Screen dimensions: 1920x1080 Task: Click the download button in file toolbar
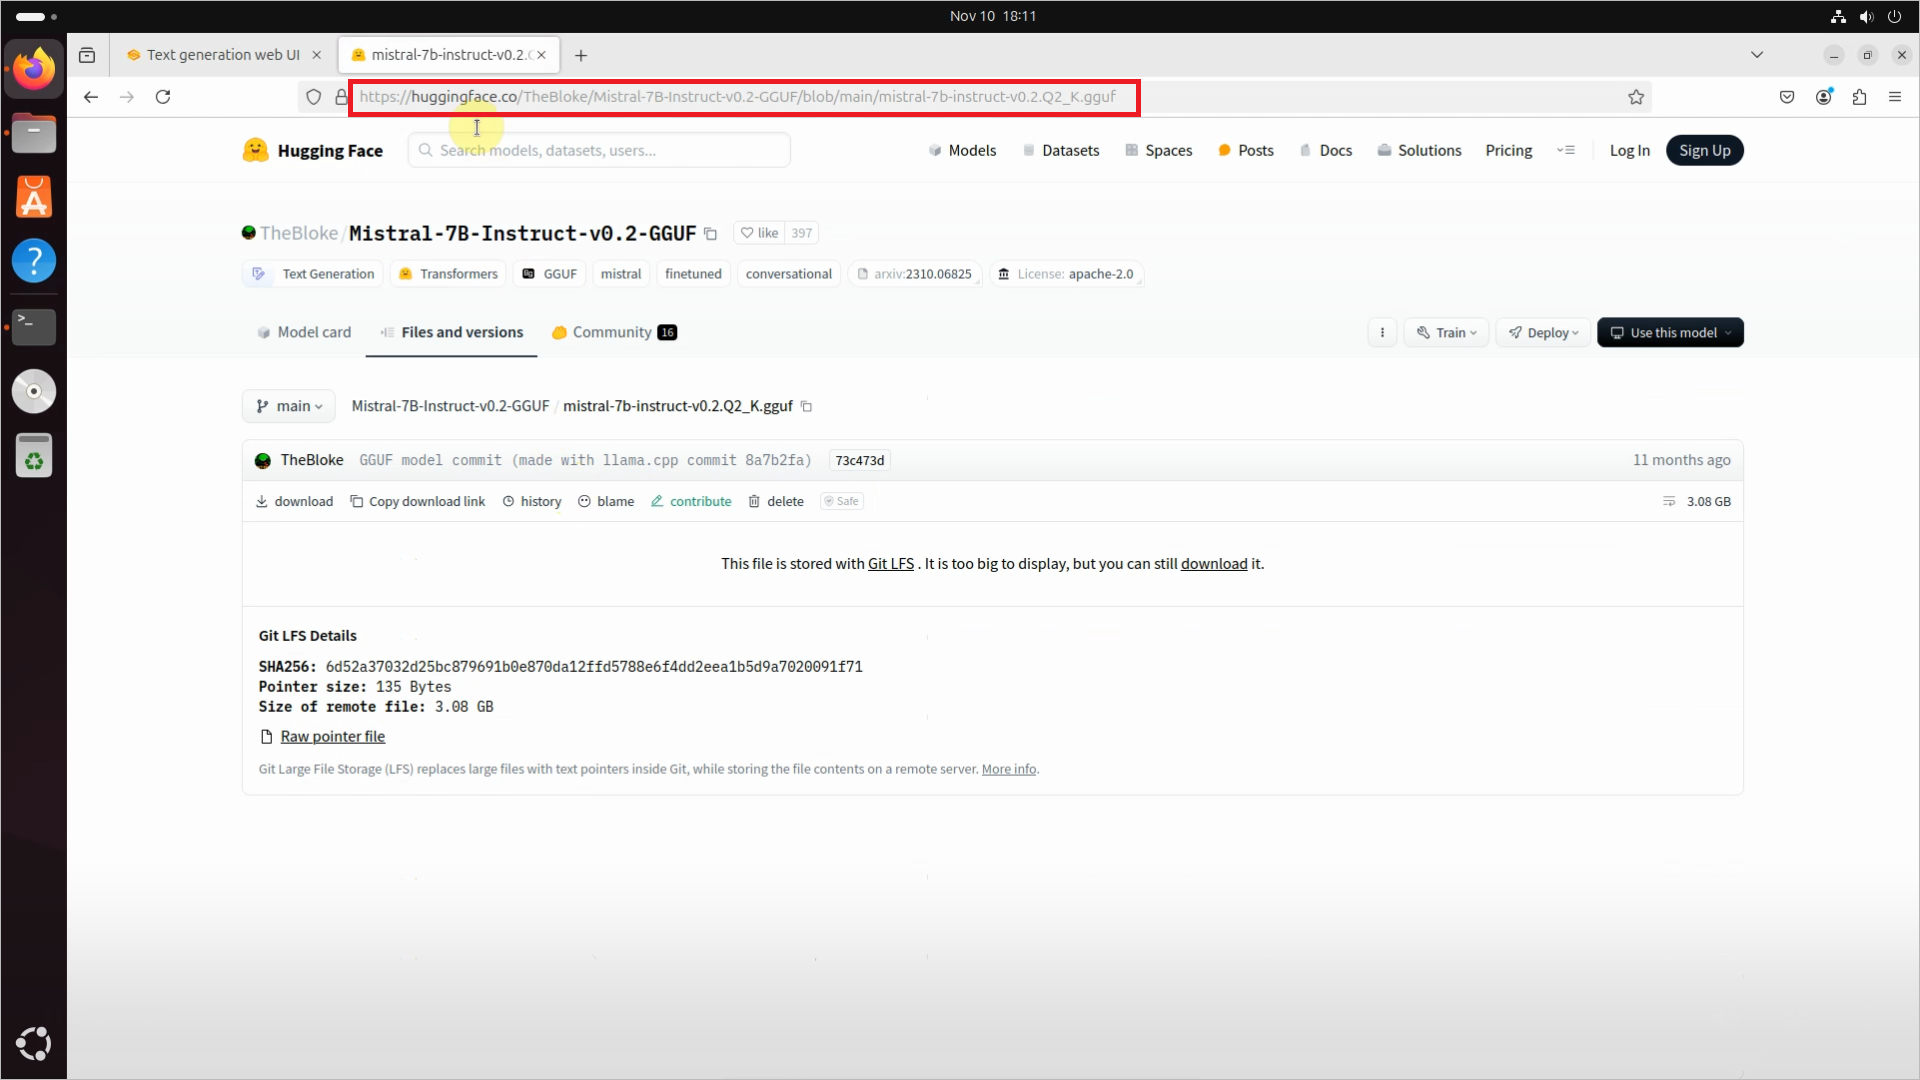[x=294, y=501]
